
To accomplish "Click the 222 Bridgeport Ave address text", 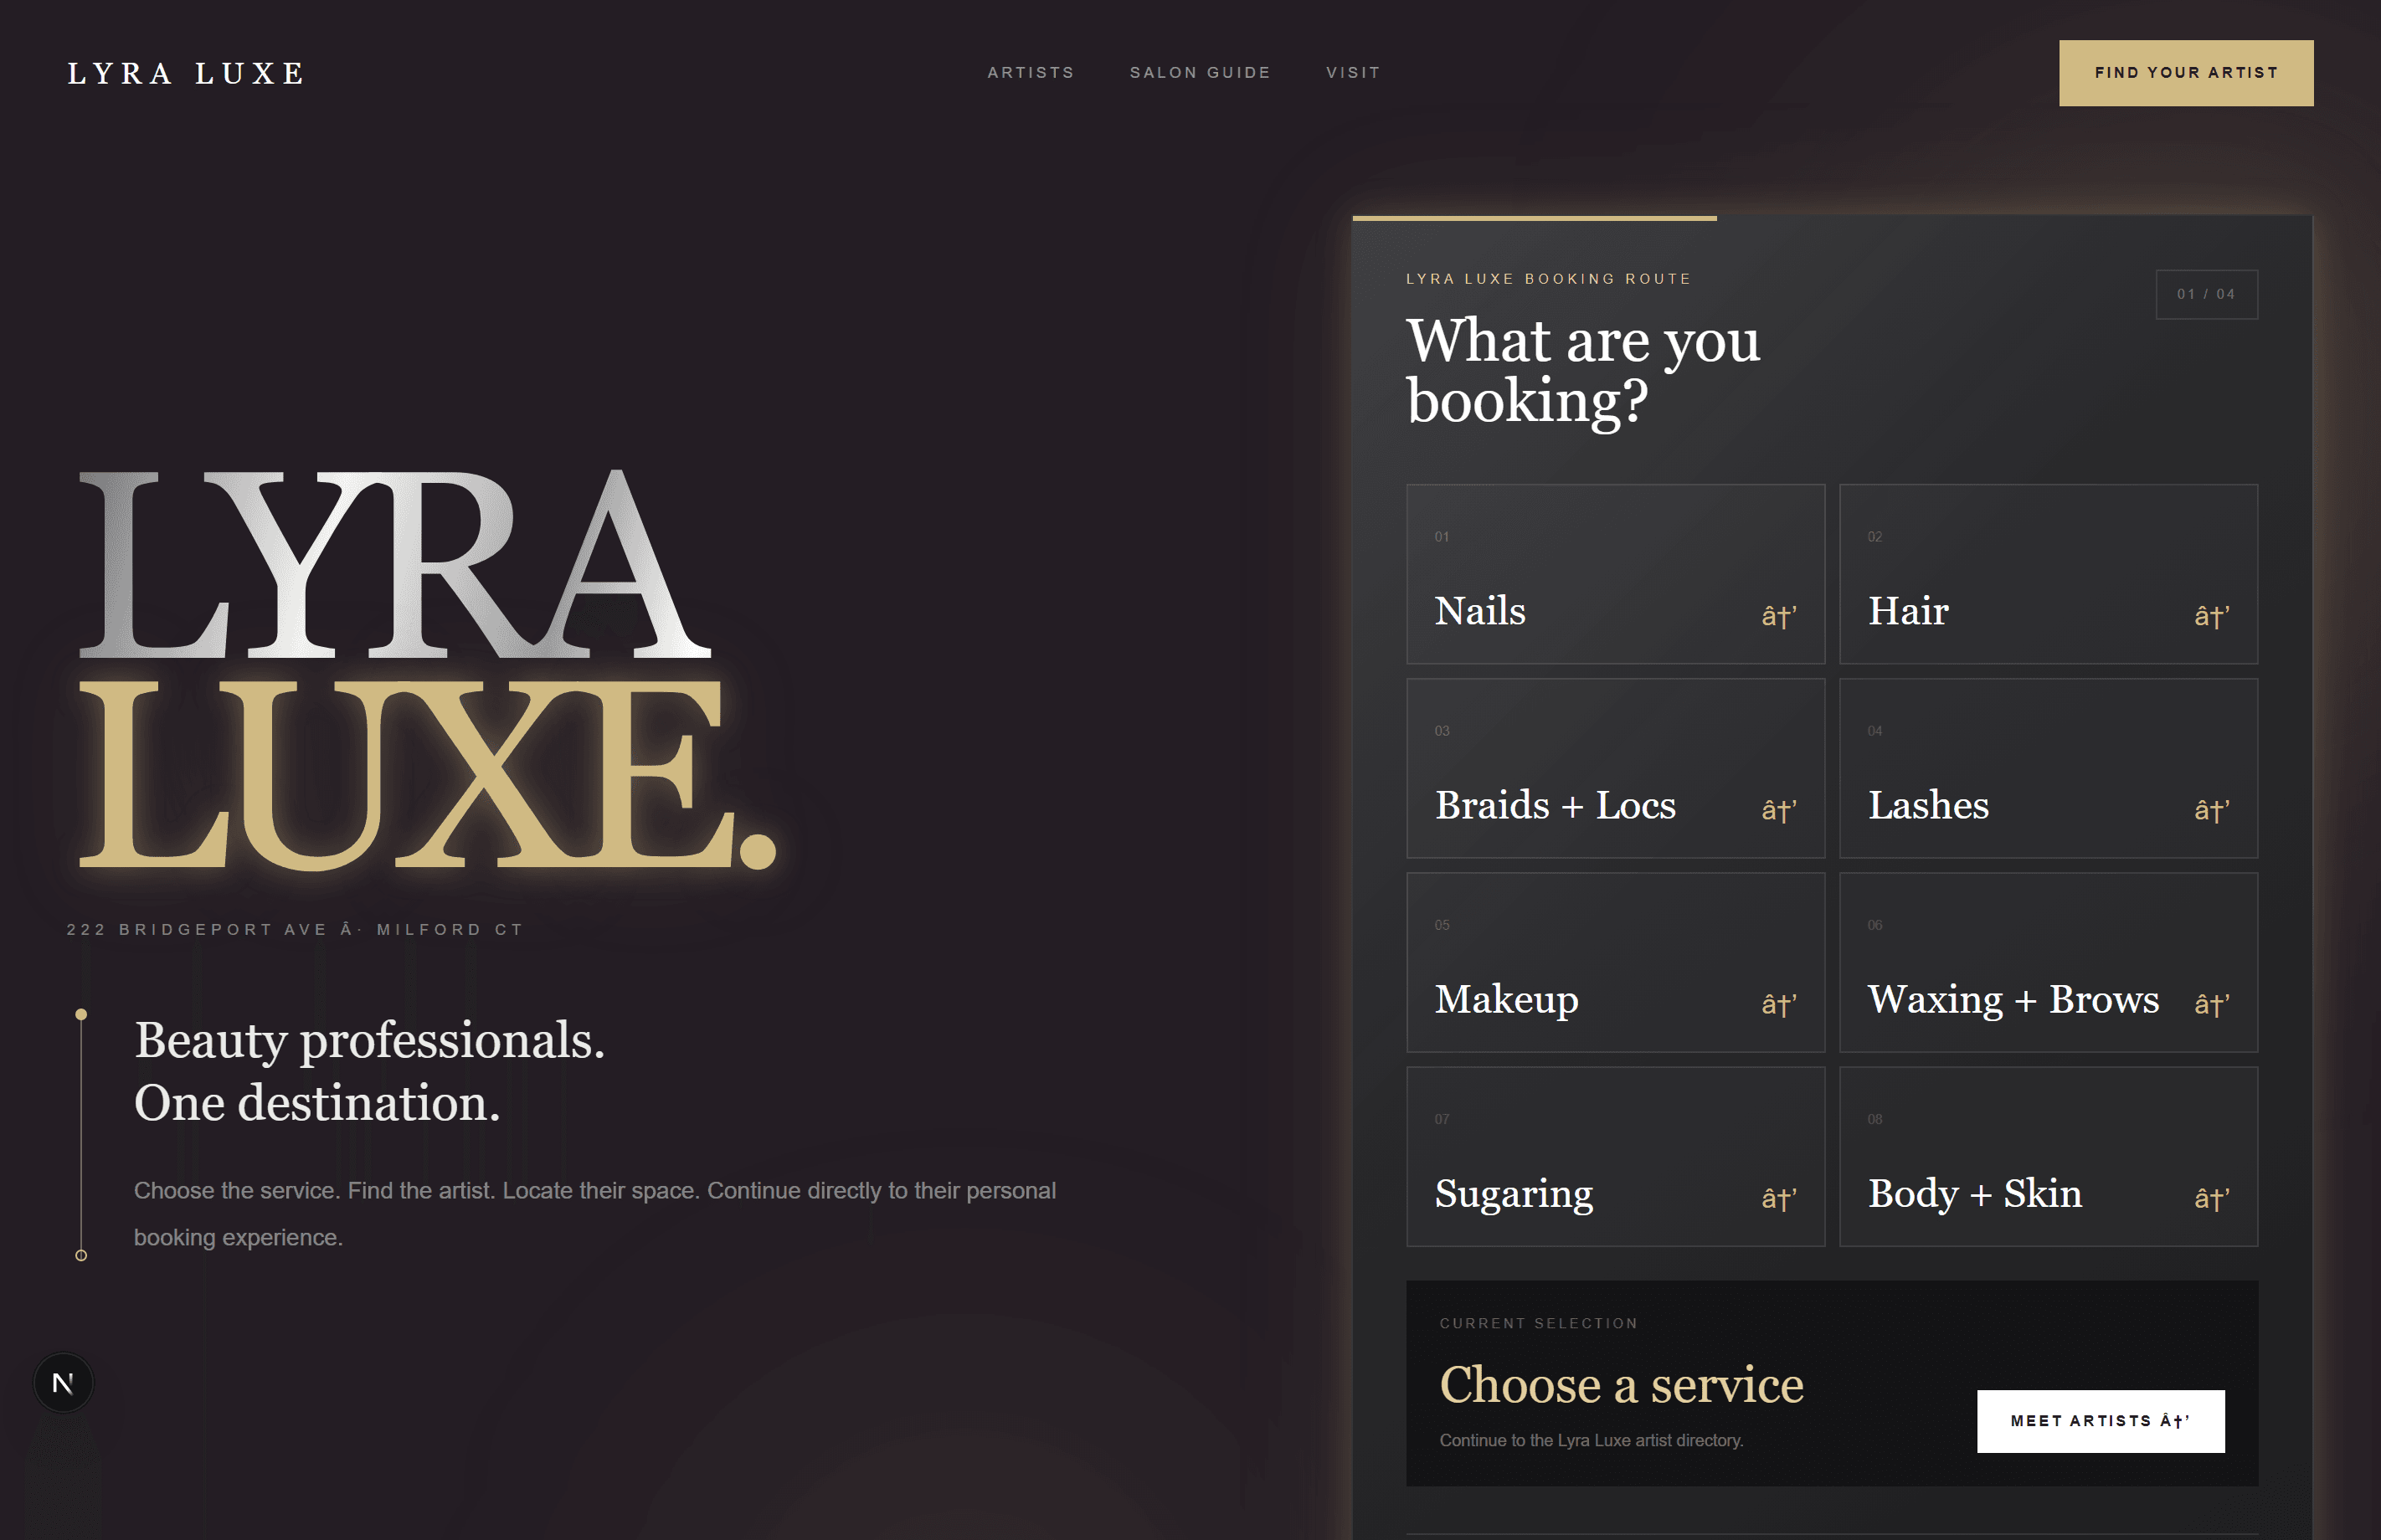I will point(295,929).
